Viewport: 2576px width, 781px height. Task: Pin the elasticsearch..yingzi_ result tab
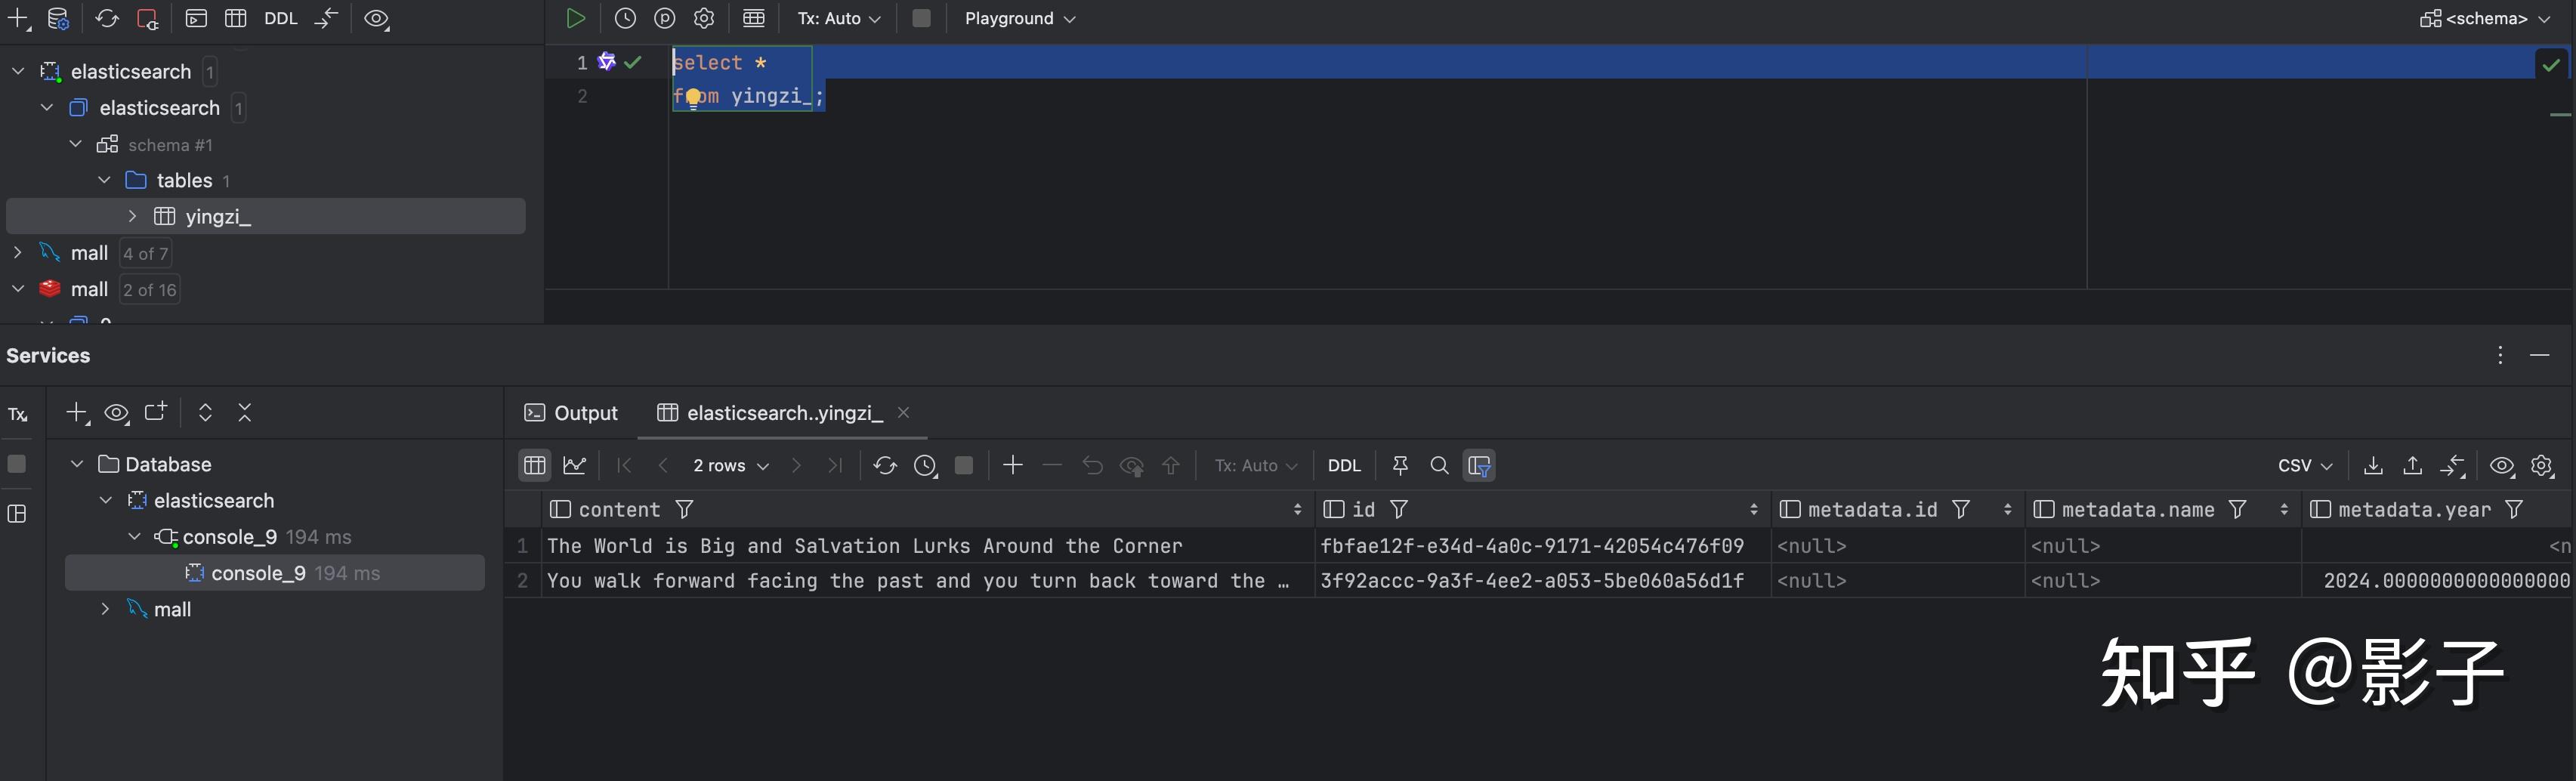(1400, 465)
